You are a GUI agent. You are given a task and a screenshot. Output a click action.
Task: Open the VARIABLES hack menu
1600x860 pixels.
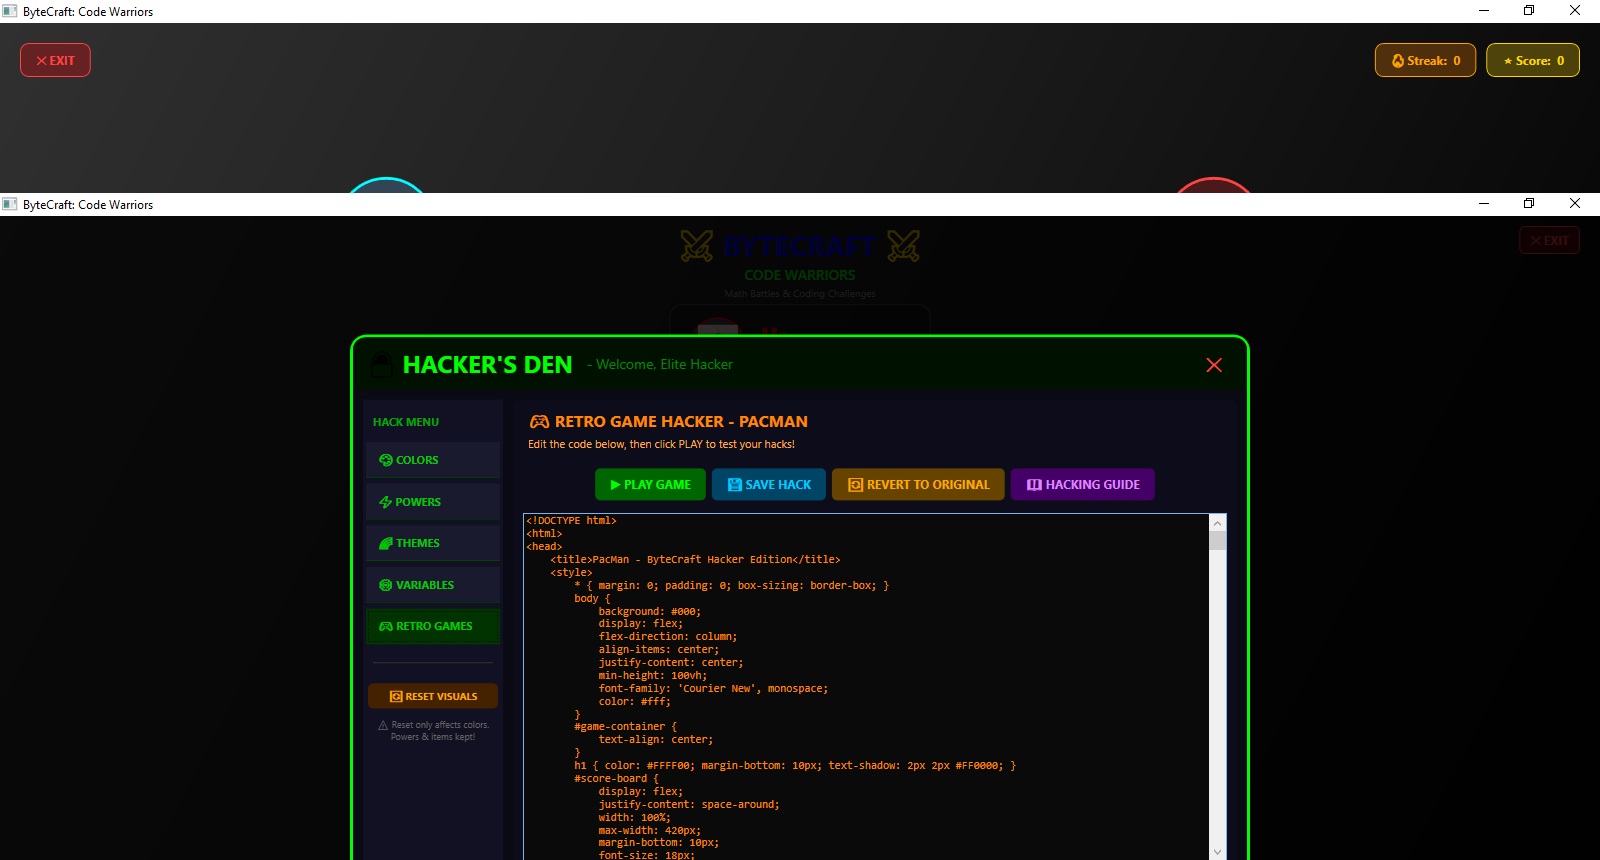(x=433, y=585)
